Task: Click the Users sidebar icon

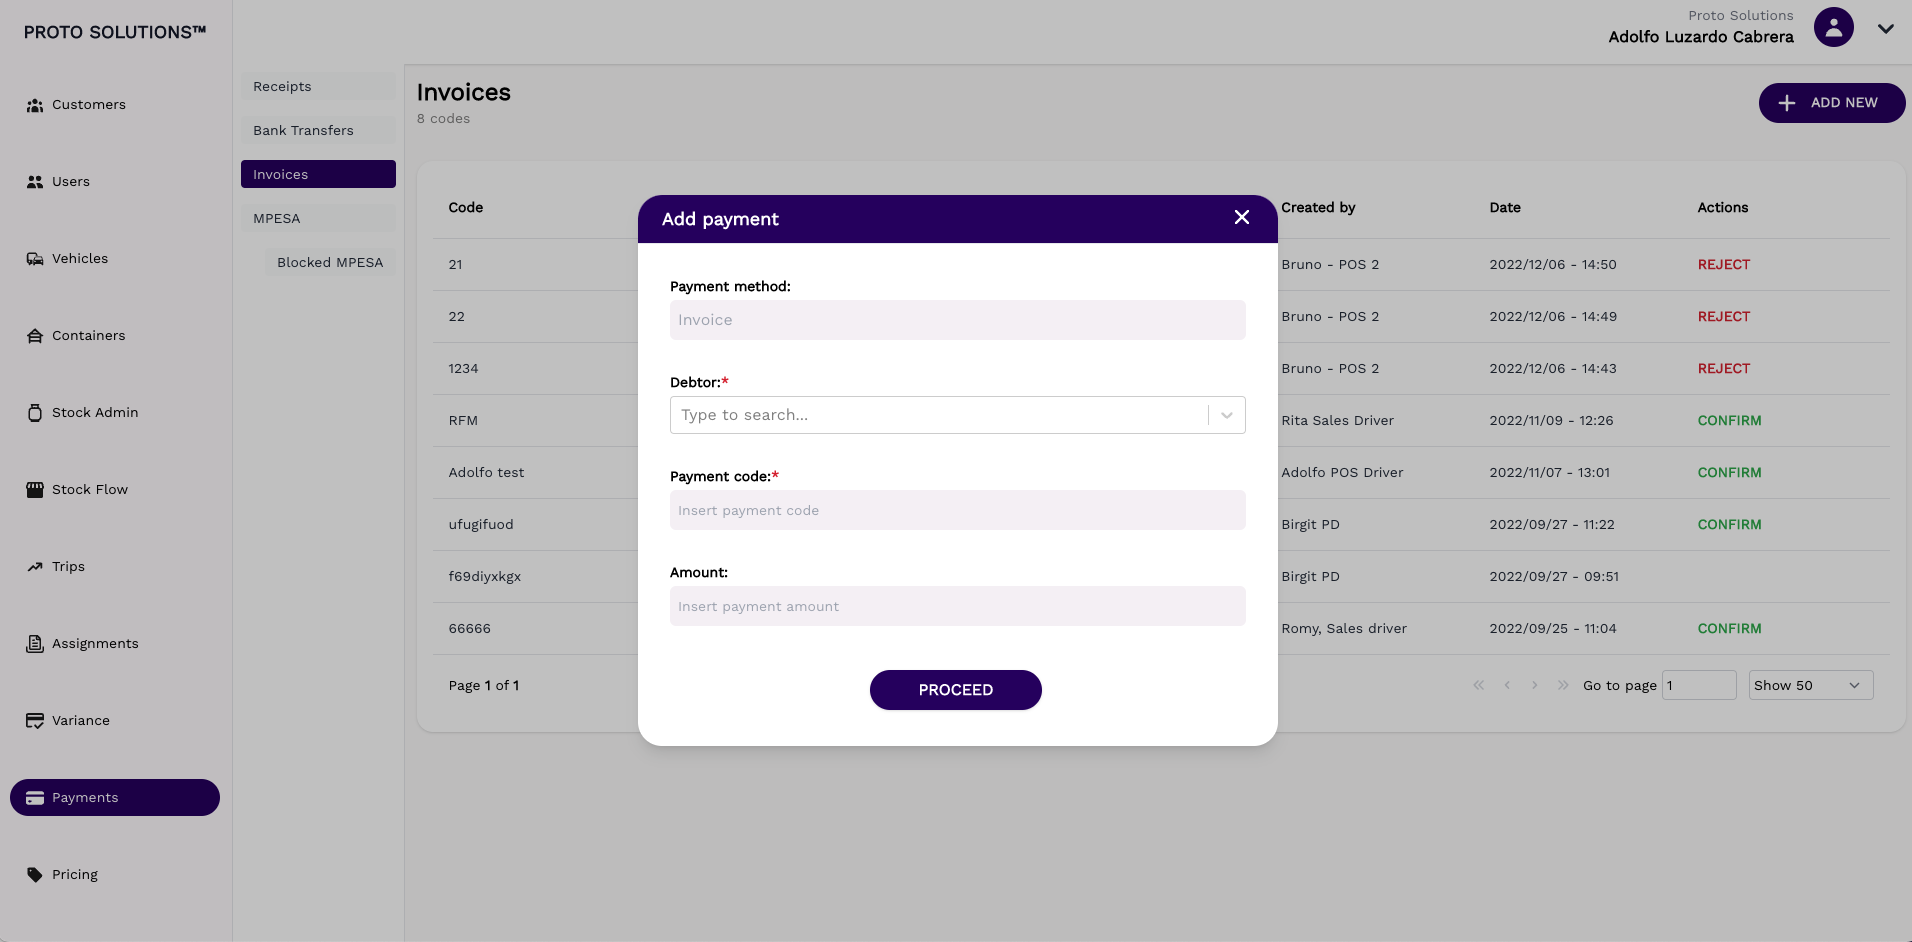Action: 35,182
